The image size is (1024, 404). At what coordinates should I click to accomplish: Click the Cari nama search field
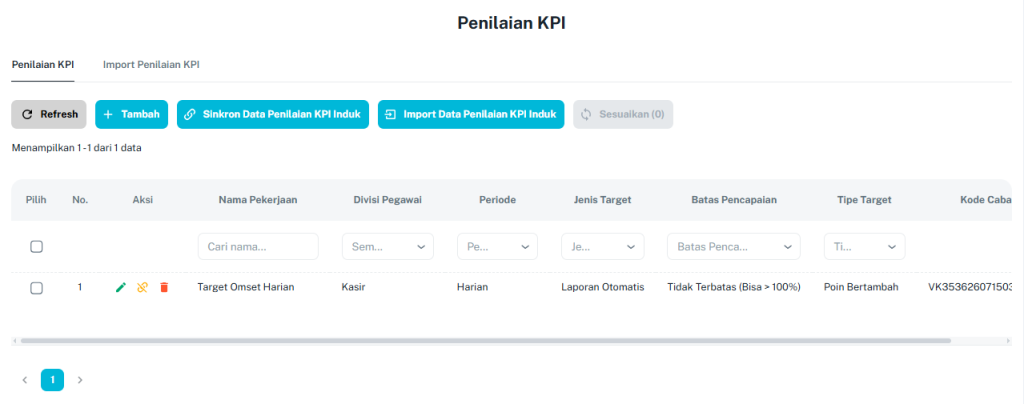pos(258,247)
